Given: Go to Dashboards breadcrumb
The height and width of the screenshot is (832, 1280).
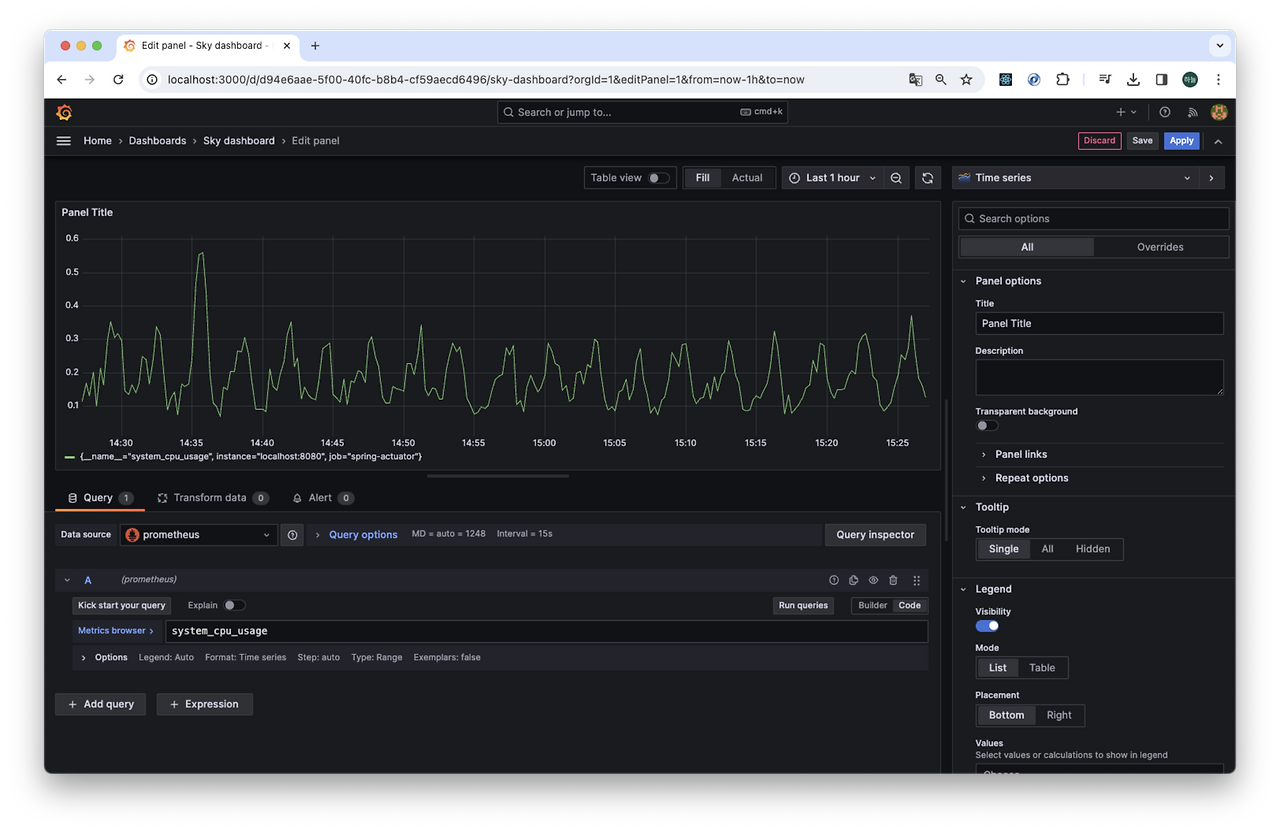Looking at the screenshot, I should (x=157, y=141).
